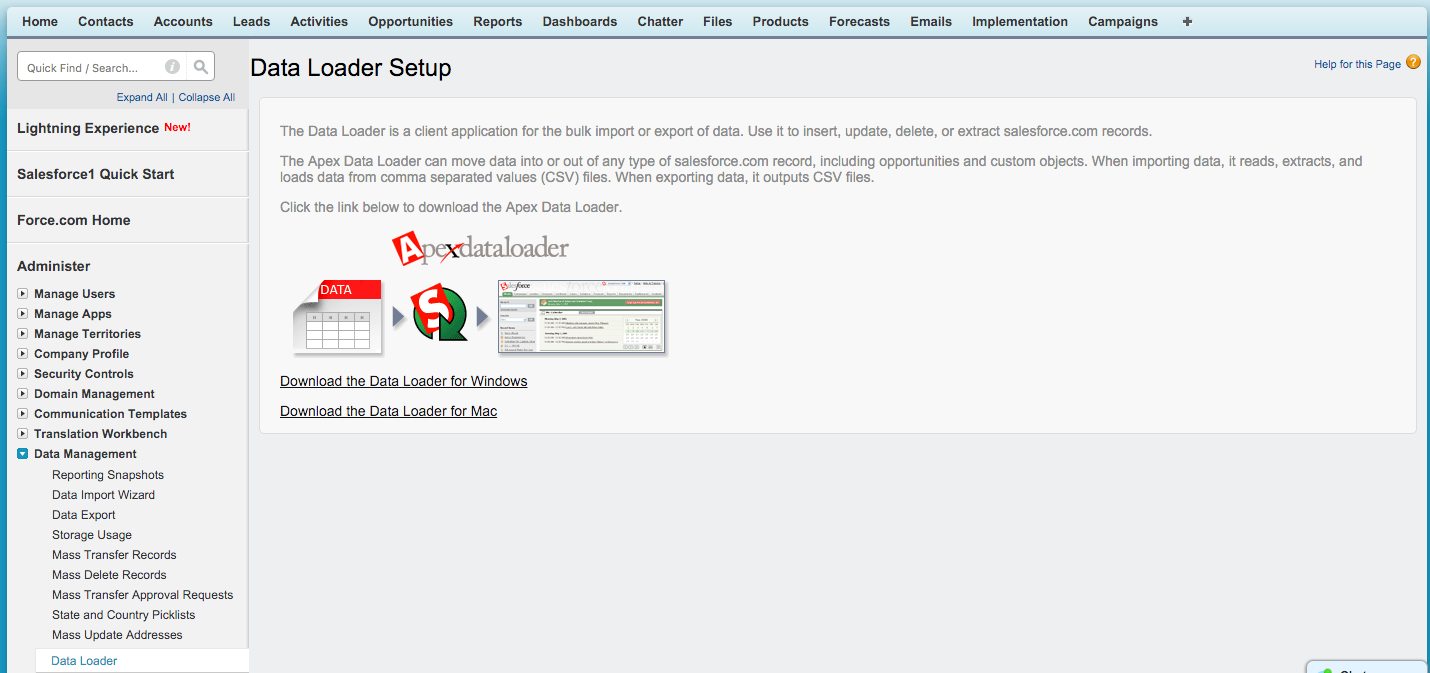Click the Expand All link
Screen dimensions: 1430x673
tap(142, 97)
